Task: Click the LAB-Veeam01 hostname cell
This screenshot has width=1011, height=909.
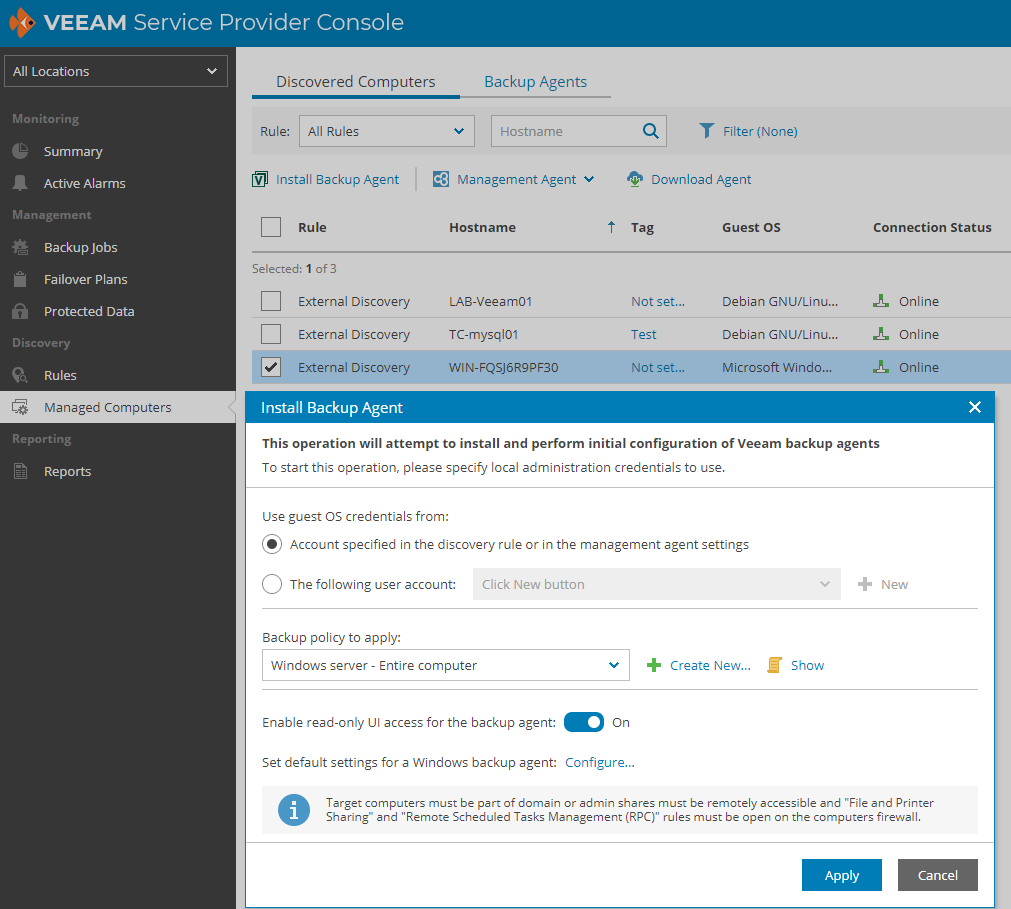Action: (491, 301)
